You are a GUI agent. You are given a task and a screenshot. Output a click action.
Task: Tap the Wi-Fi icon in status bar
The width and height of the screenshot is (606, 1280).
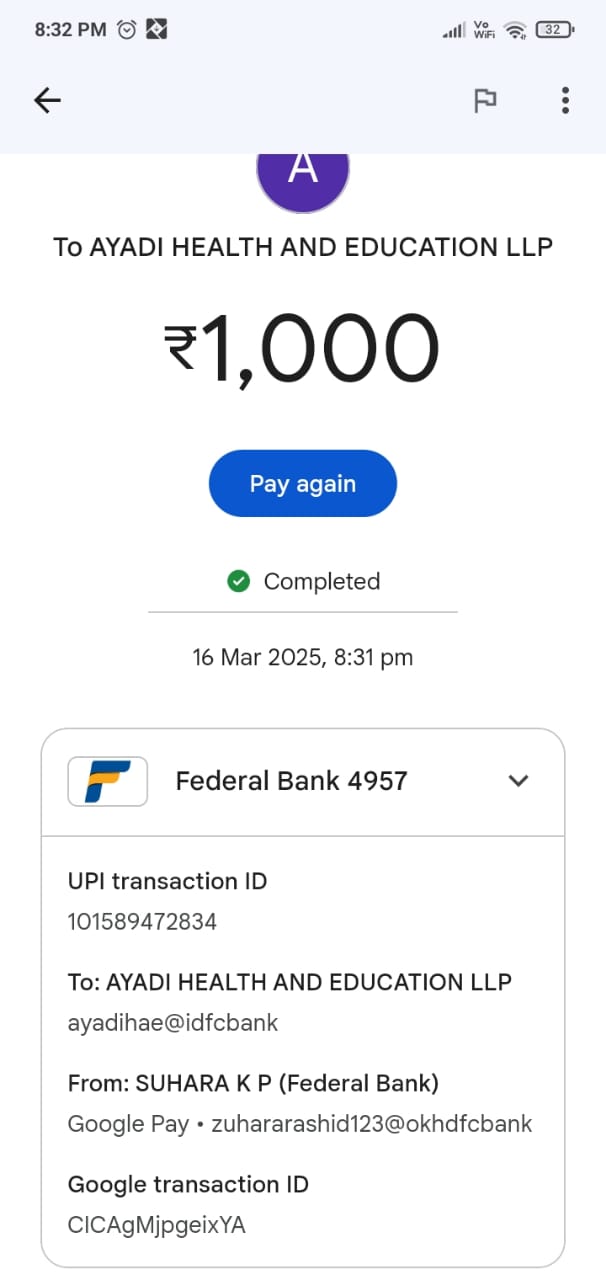515,30
